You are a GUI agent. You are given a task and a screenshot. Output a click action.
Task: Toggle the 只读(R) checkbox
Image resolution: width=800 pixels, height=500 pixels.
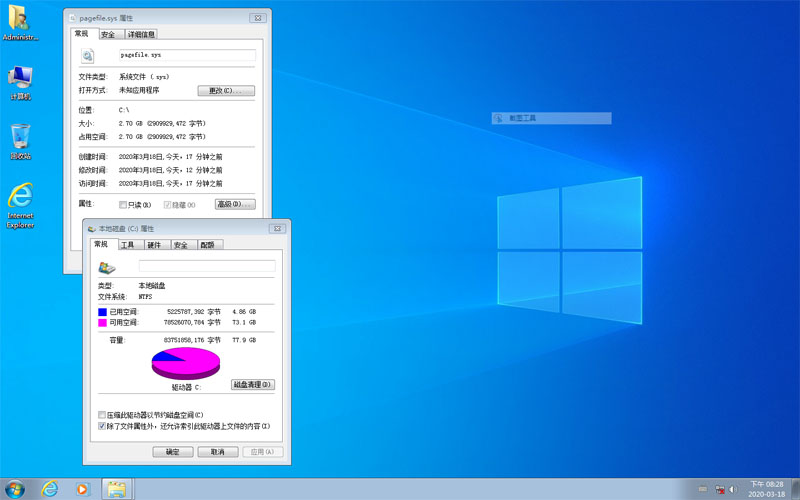click(123, 205)
